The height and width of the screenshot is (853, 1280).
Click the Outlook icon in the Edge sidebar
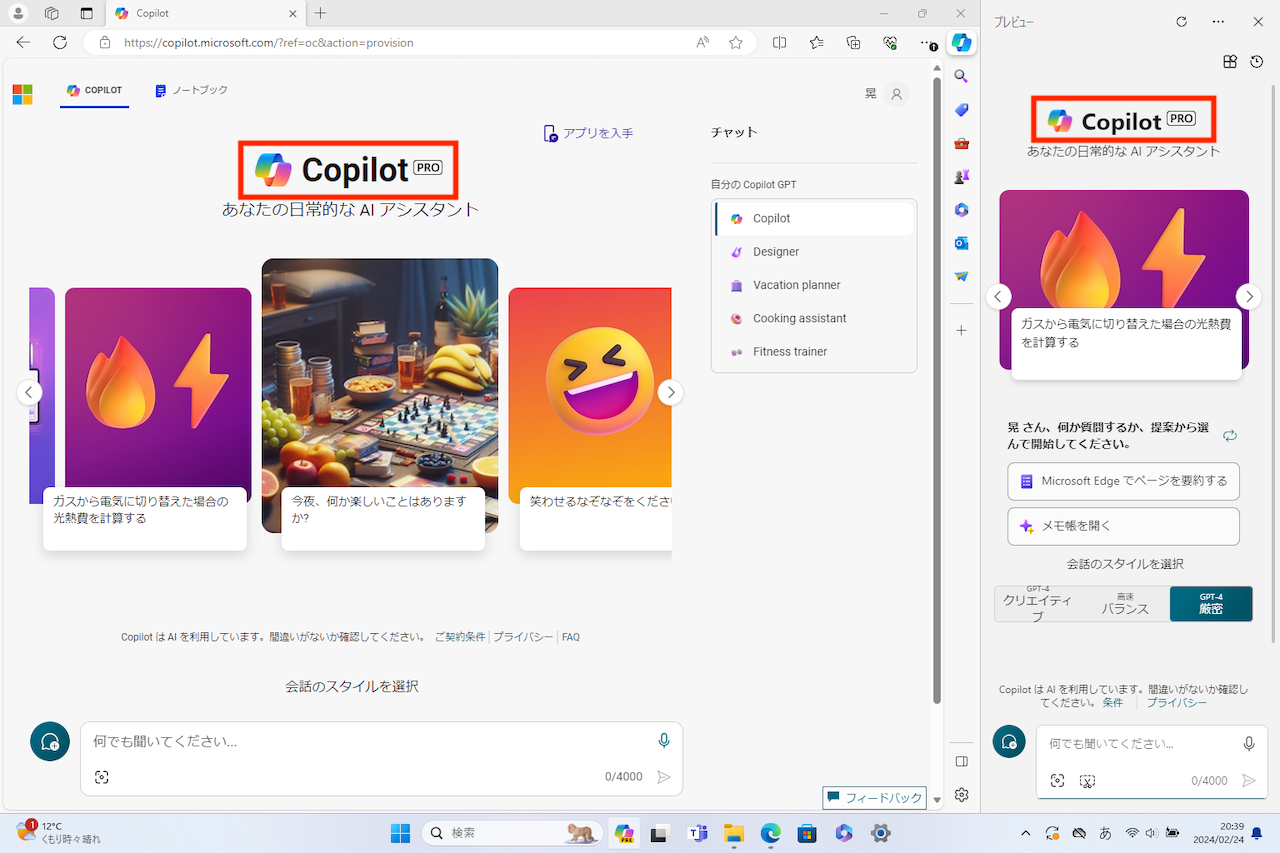(x=961, y=243)
